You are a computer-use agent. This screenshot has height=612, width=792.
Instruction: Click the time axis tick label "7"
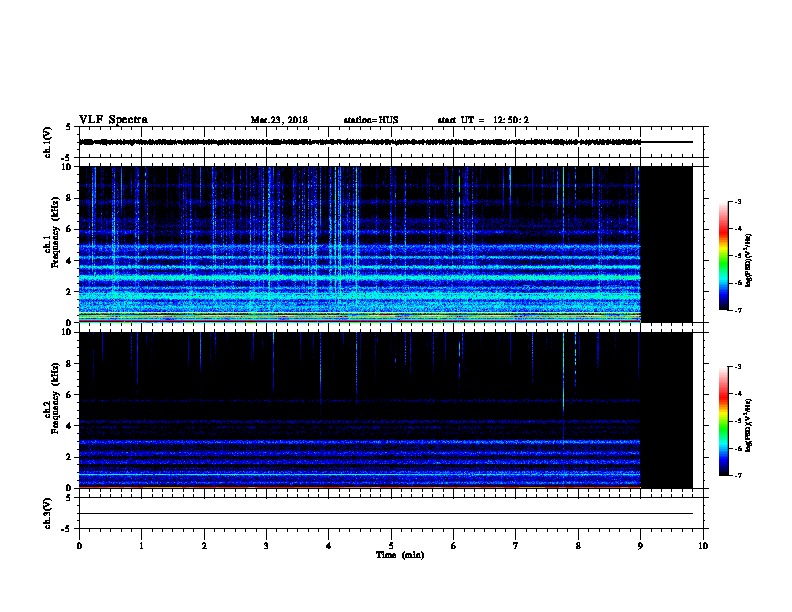516,546
